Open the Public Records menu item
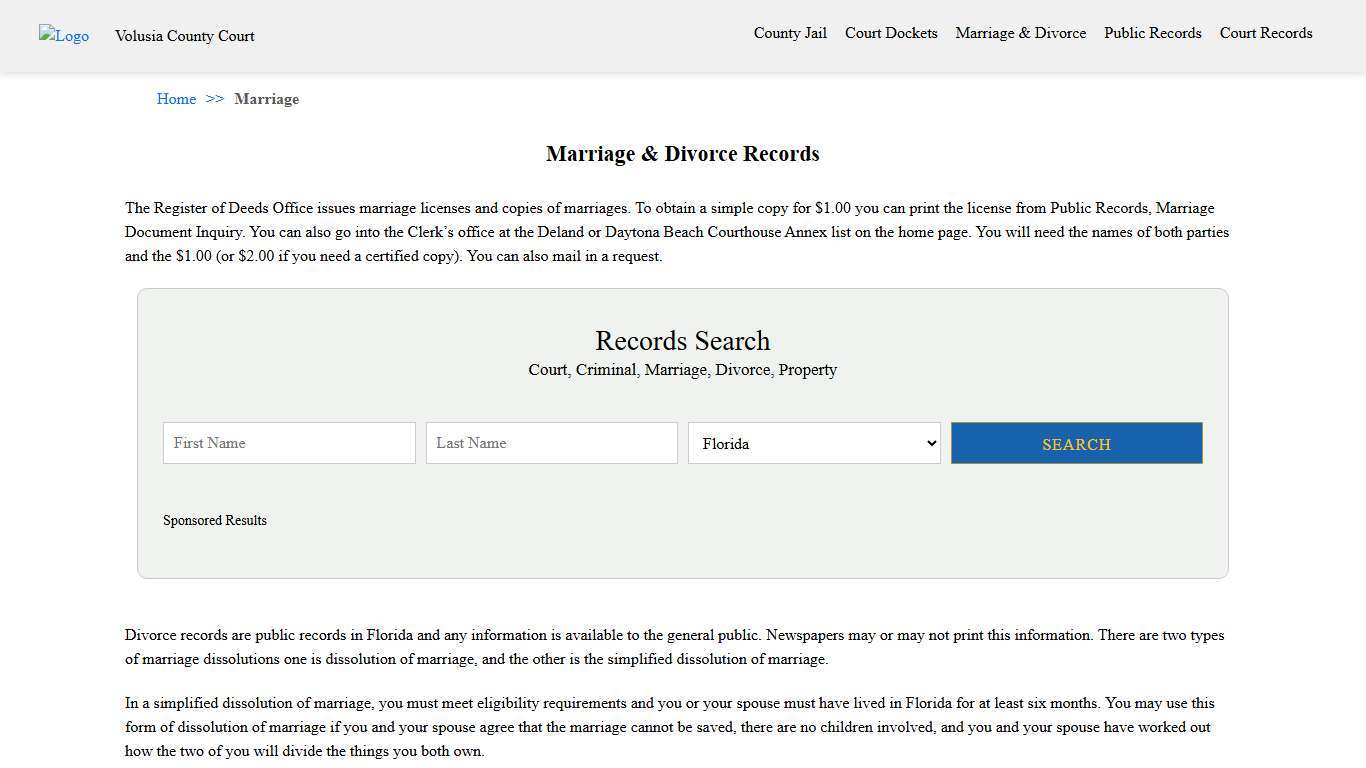The width and height of the screenshot is (1366, 768). point(1152,33)
